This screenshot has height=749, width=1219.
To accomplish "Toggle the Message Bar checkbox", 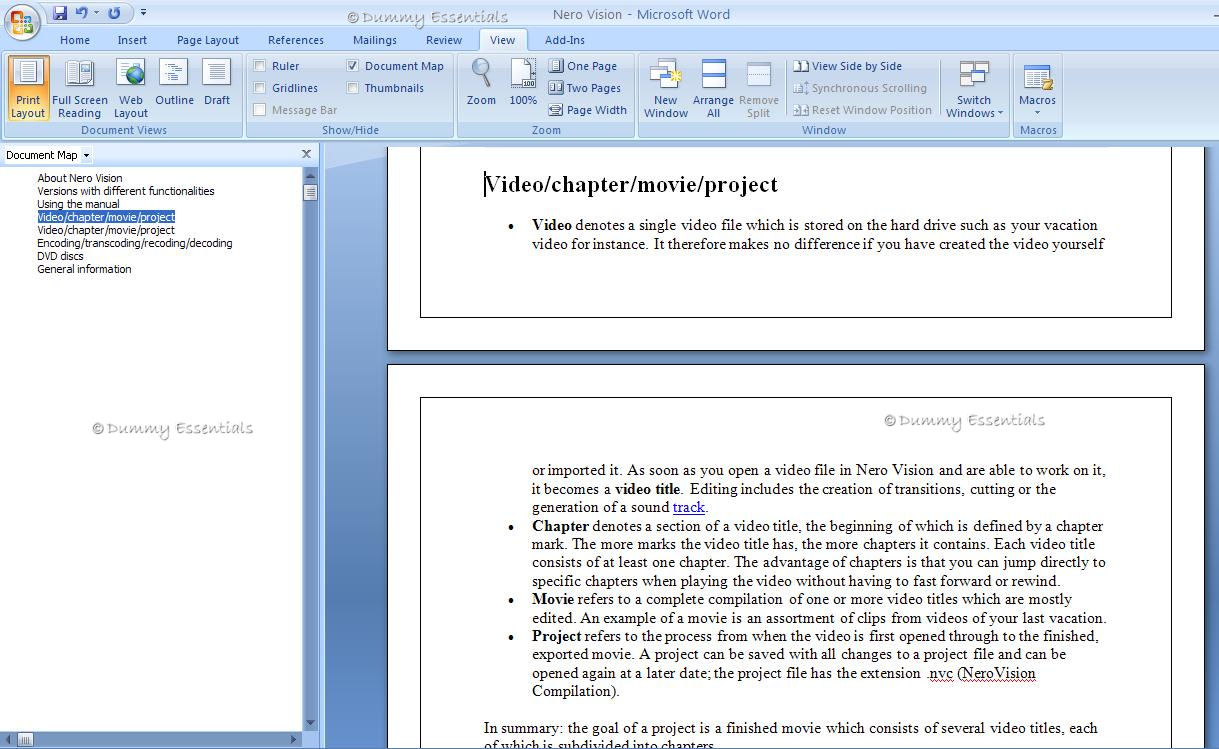I will coord(260,110).
